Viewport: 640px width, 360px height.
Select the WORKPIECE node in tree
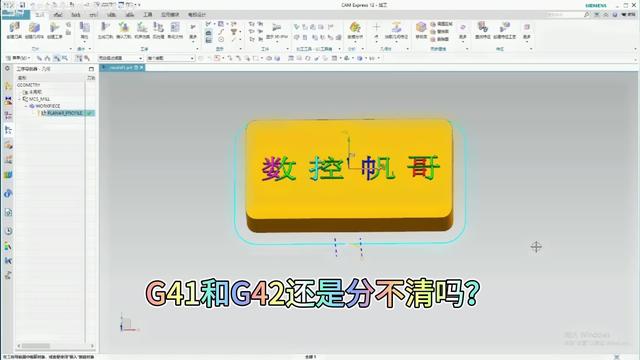pyautogui.click(x=47, y=106)
